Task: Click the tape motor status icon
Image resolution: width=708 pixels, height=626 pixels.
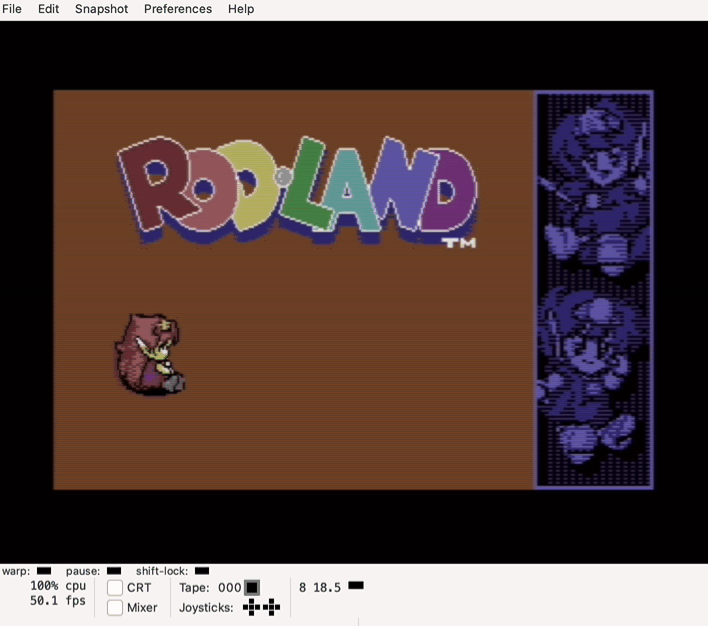Action: (x=253, y=588)
